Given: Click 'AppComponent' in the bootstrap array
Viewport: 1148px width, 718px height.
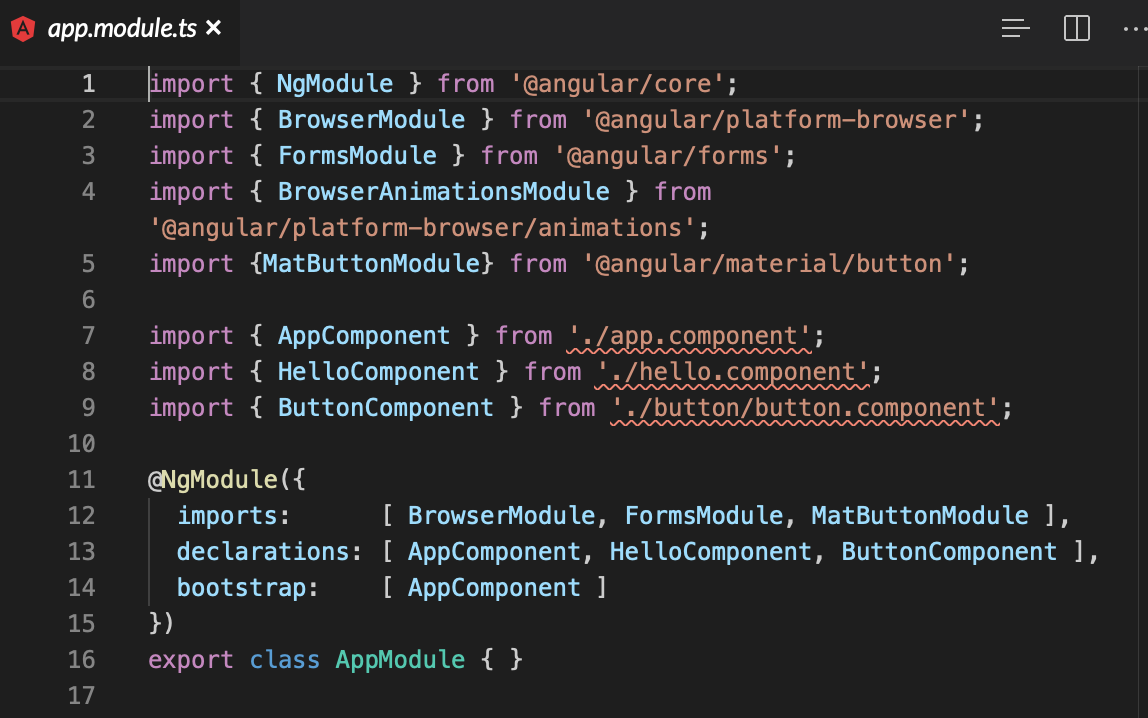Looking at the screenshot, I should (x=493, y=588).
